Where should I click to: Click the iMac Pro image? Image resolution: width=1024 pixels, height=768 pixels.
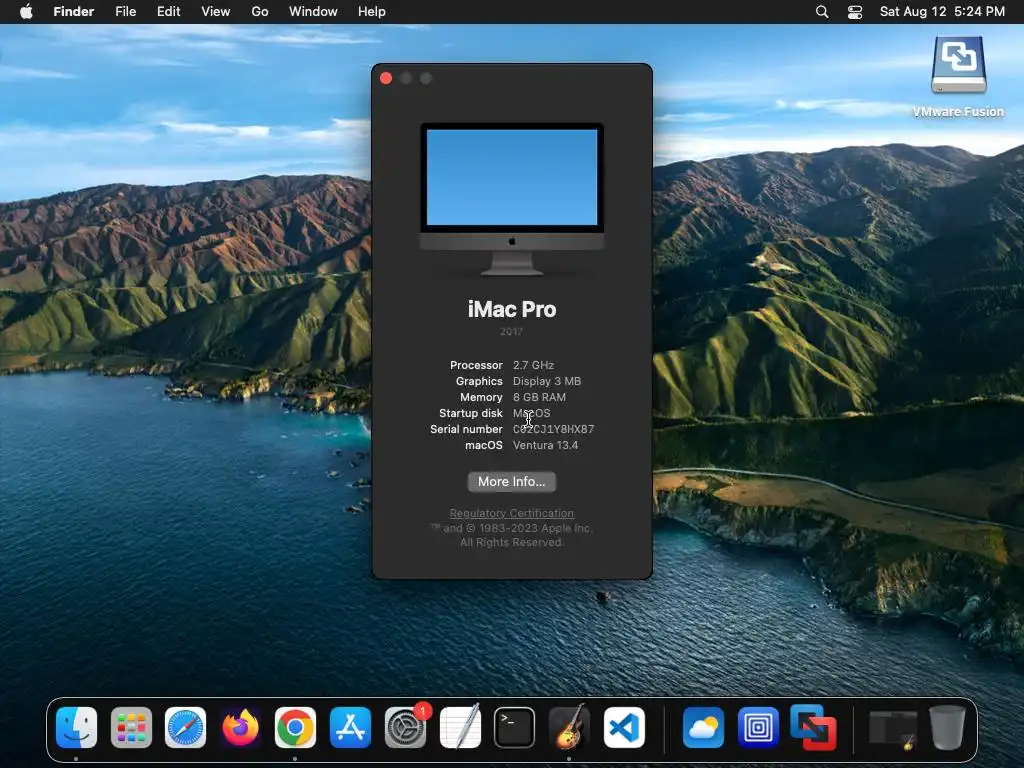(511, 199)
